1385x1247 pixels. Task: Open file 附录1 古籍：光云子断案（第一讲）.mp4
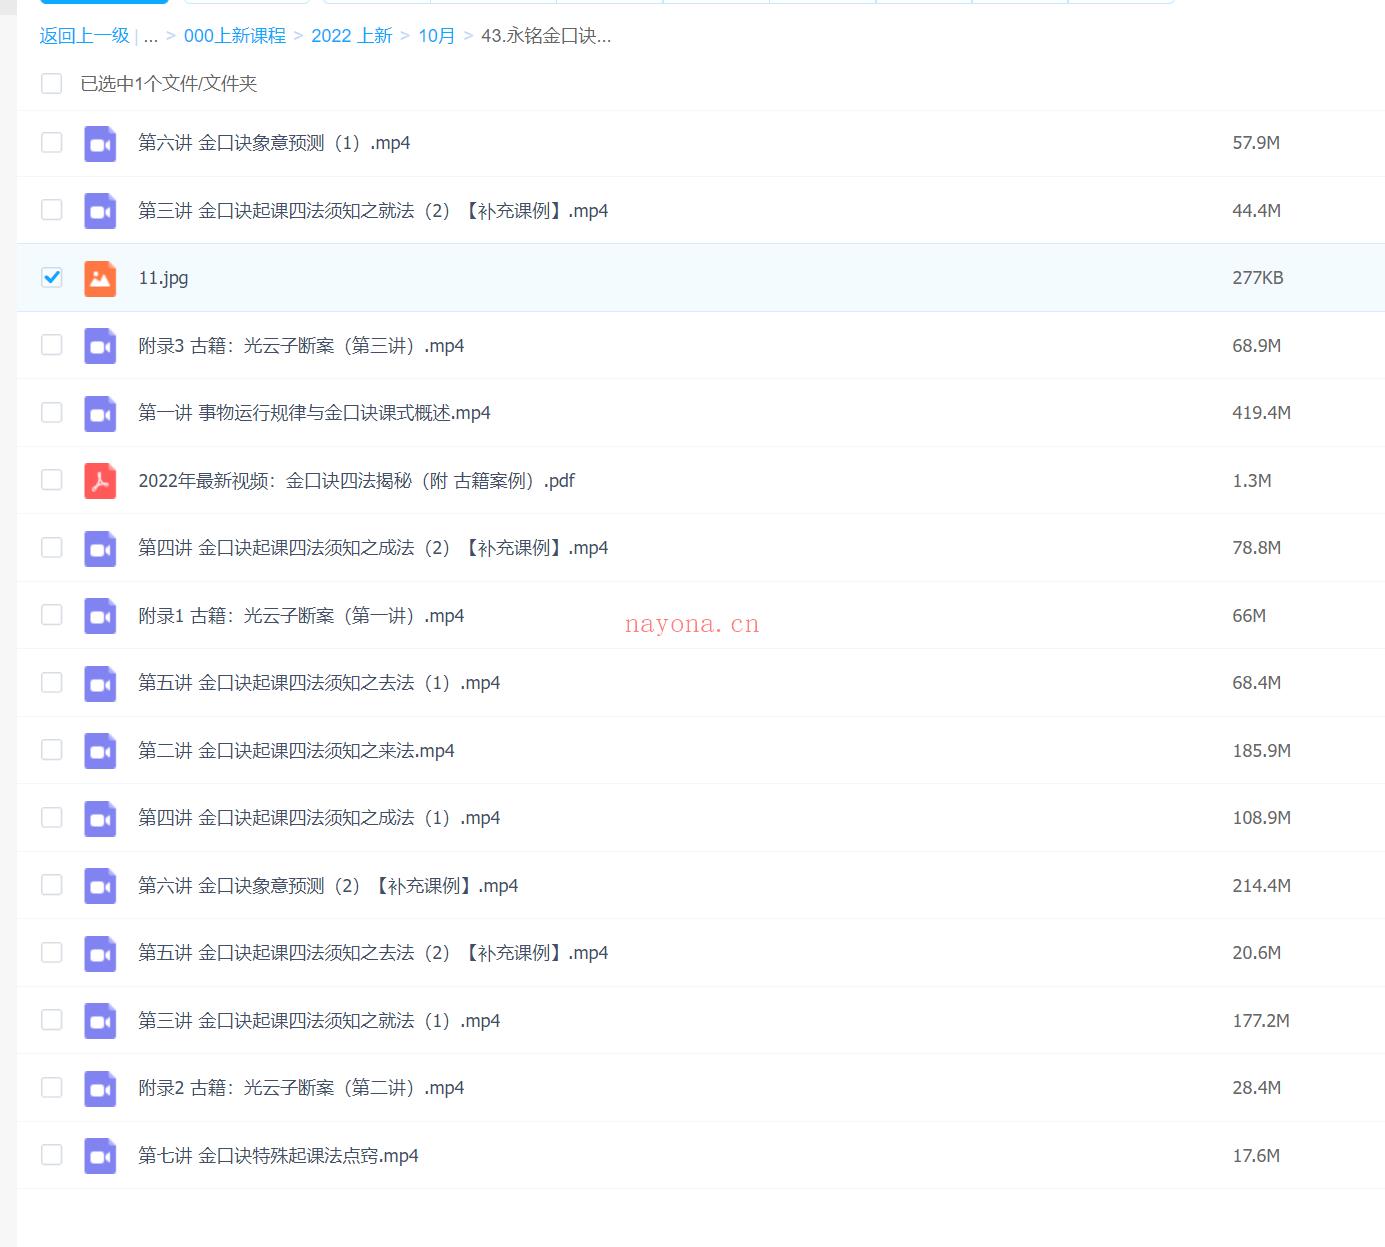click(301, 616)
